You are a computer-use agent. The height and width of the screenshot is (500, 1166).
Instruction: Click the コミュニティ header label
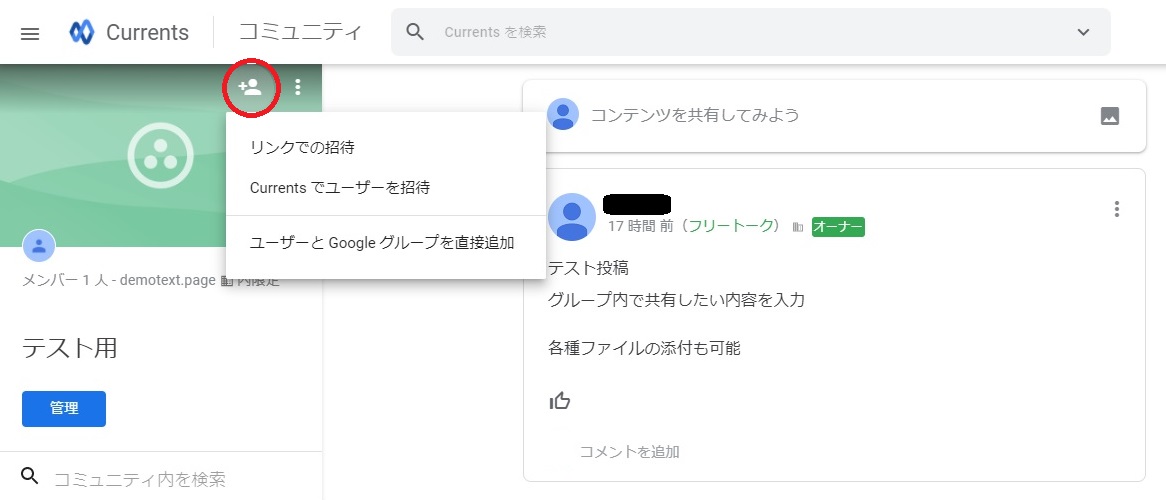[x=300, y=33]
